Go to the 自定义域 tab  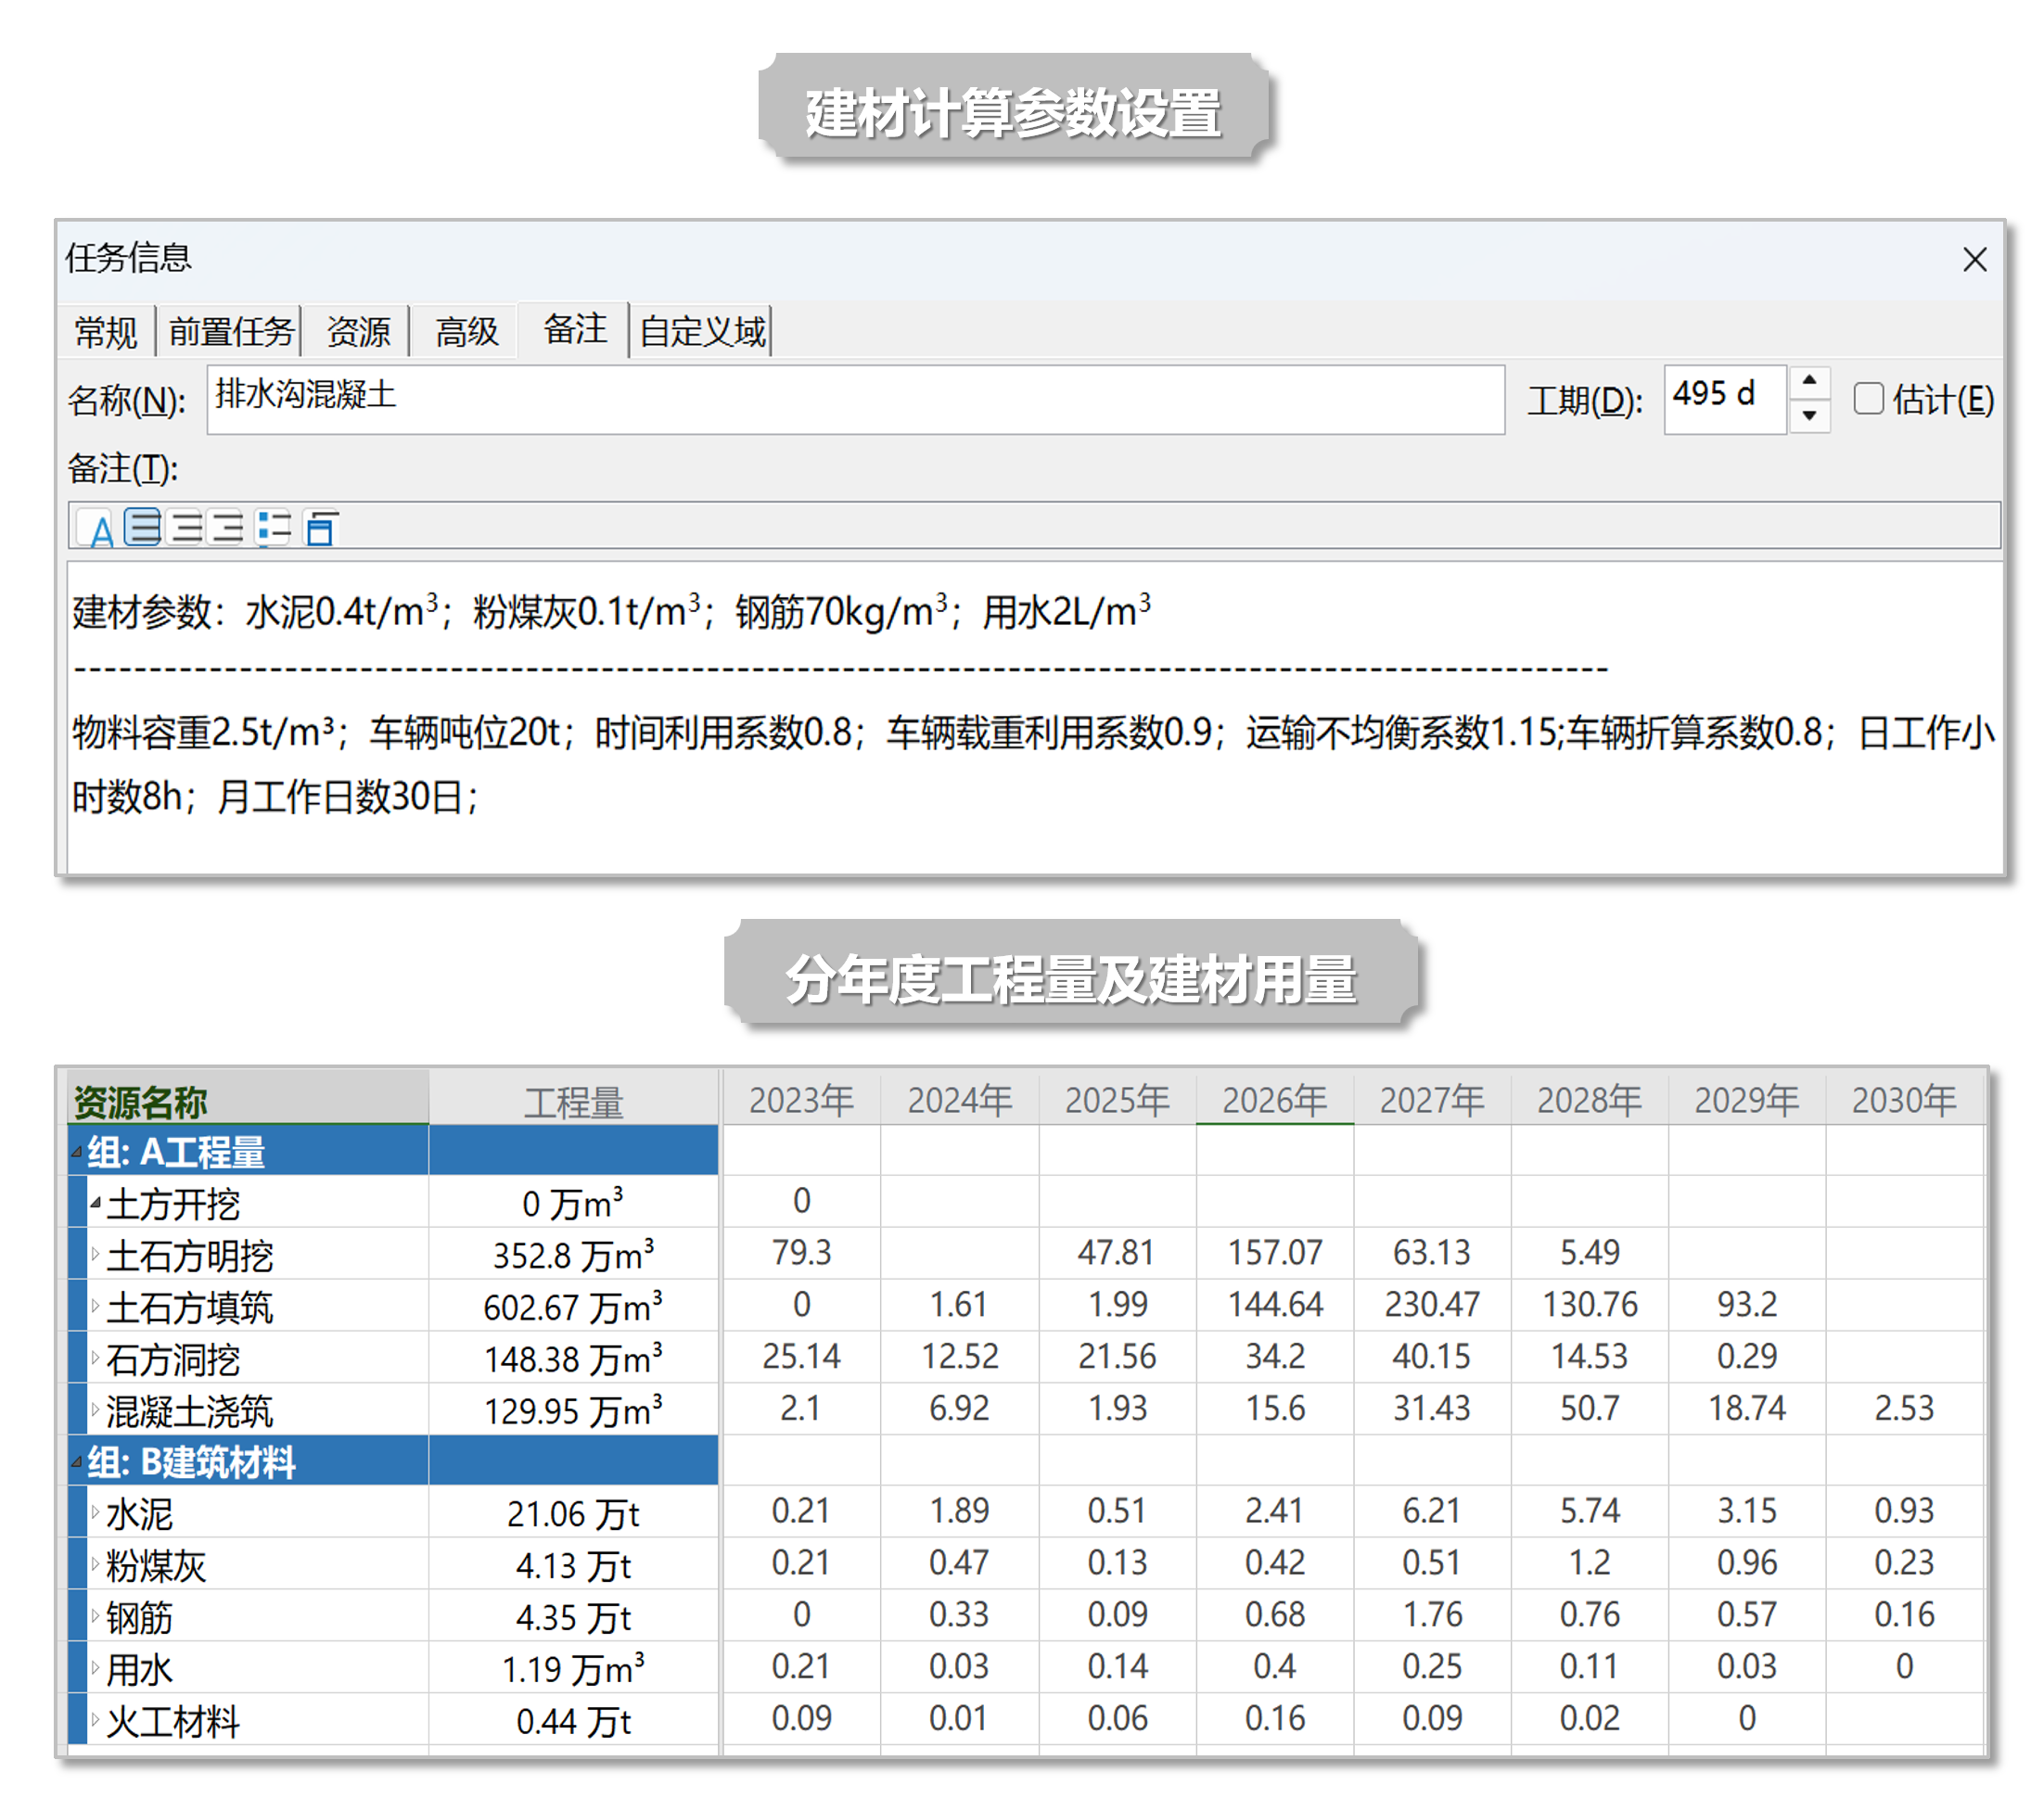point(702,331)
